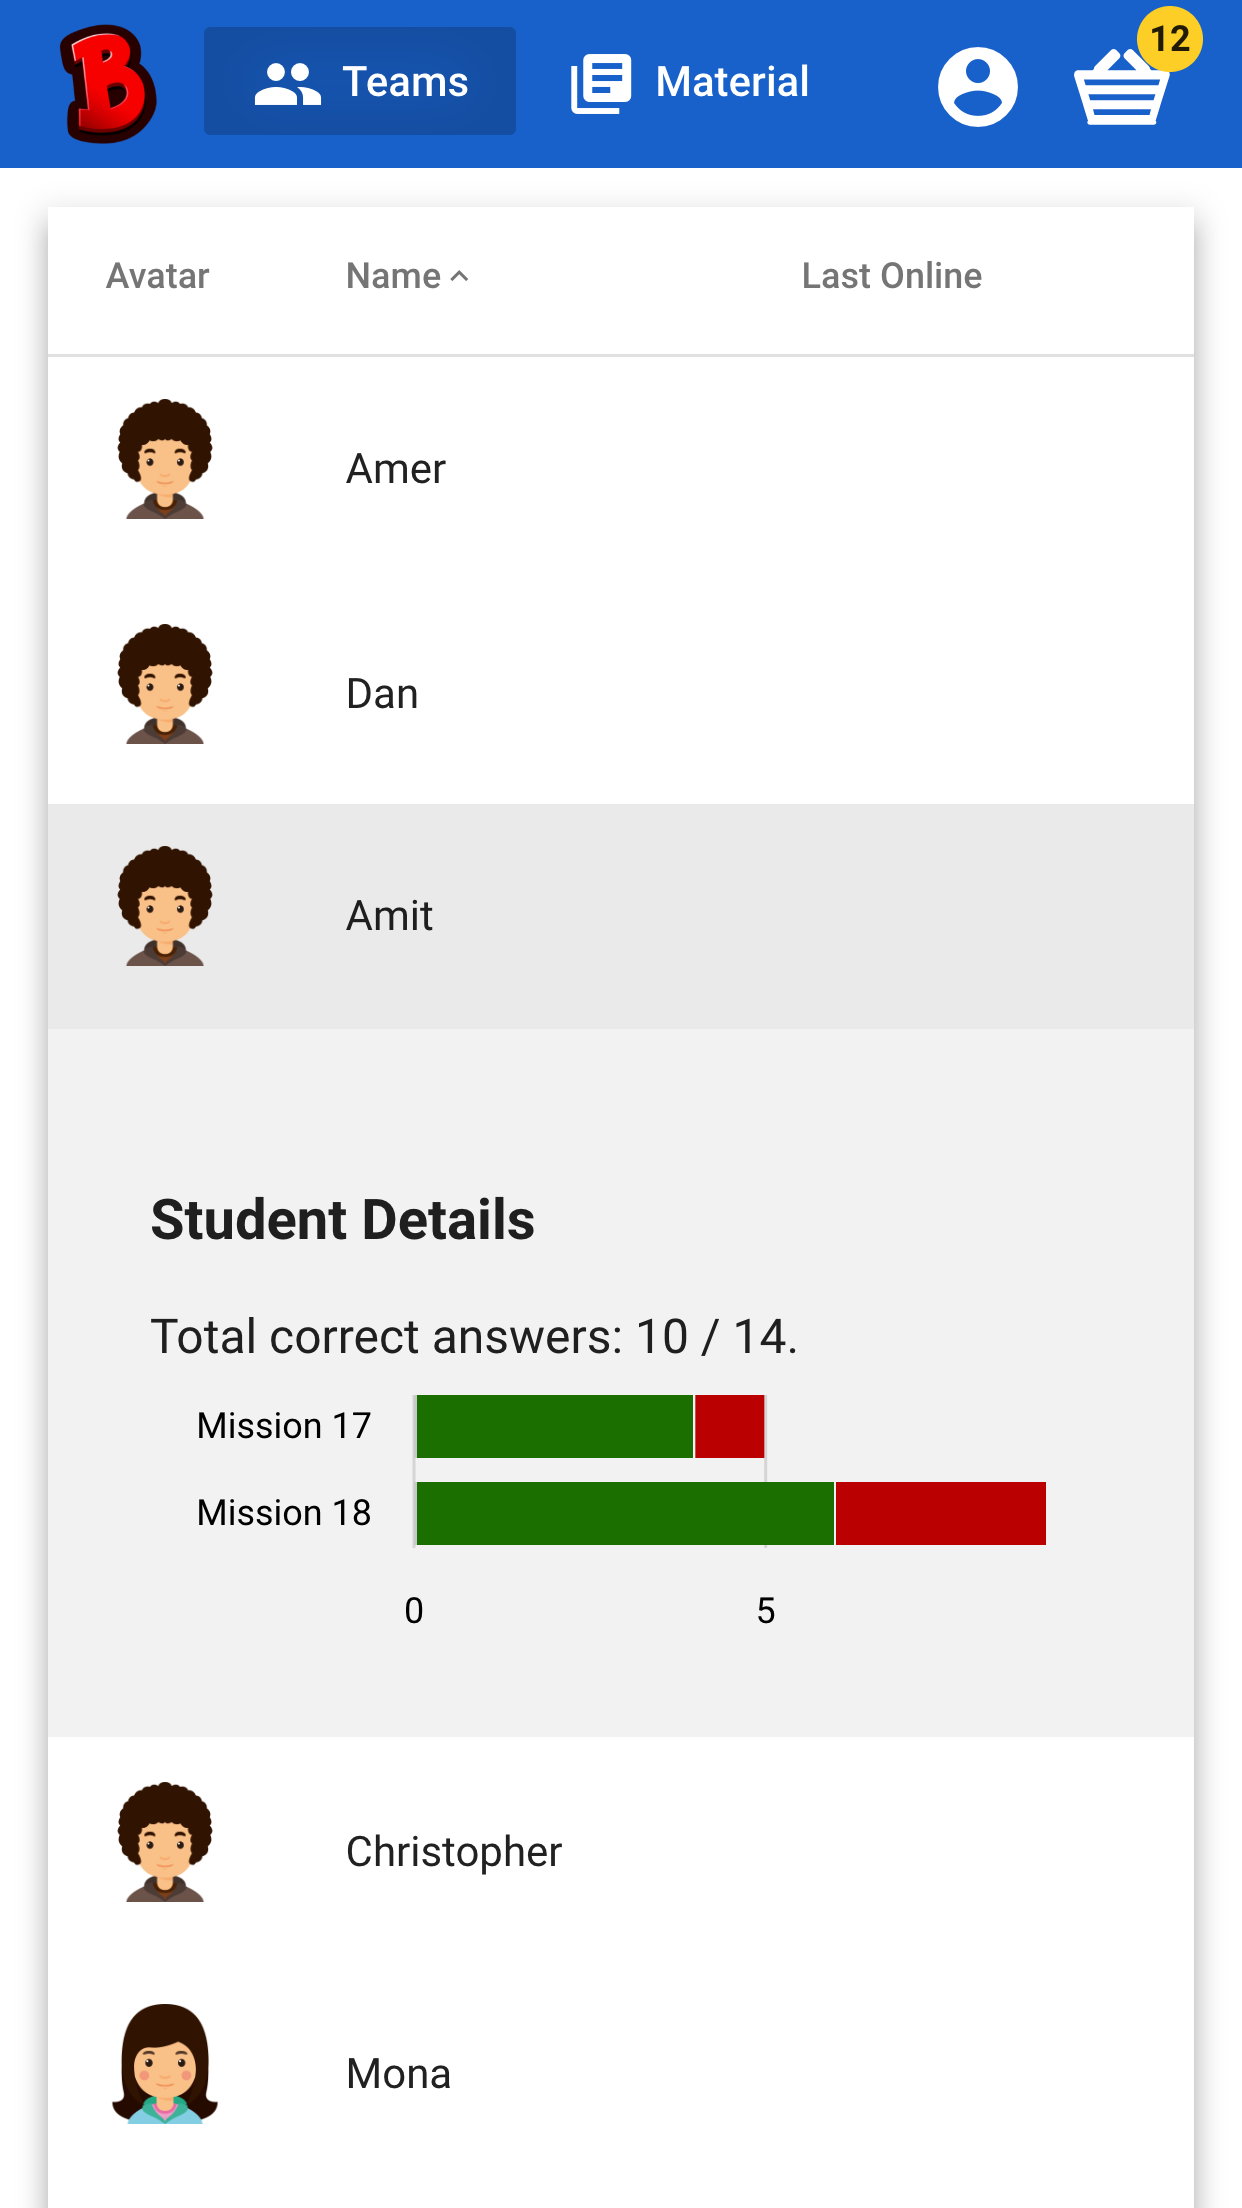Select the Dan student name
Viewport: 1242px width, 2208px height.
(x=382, y=694)
